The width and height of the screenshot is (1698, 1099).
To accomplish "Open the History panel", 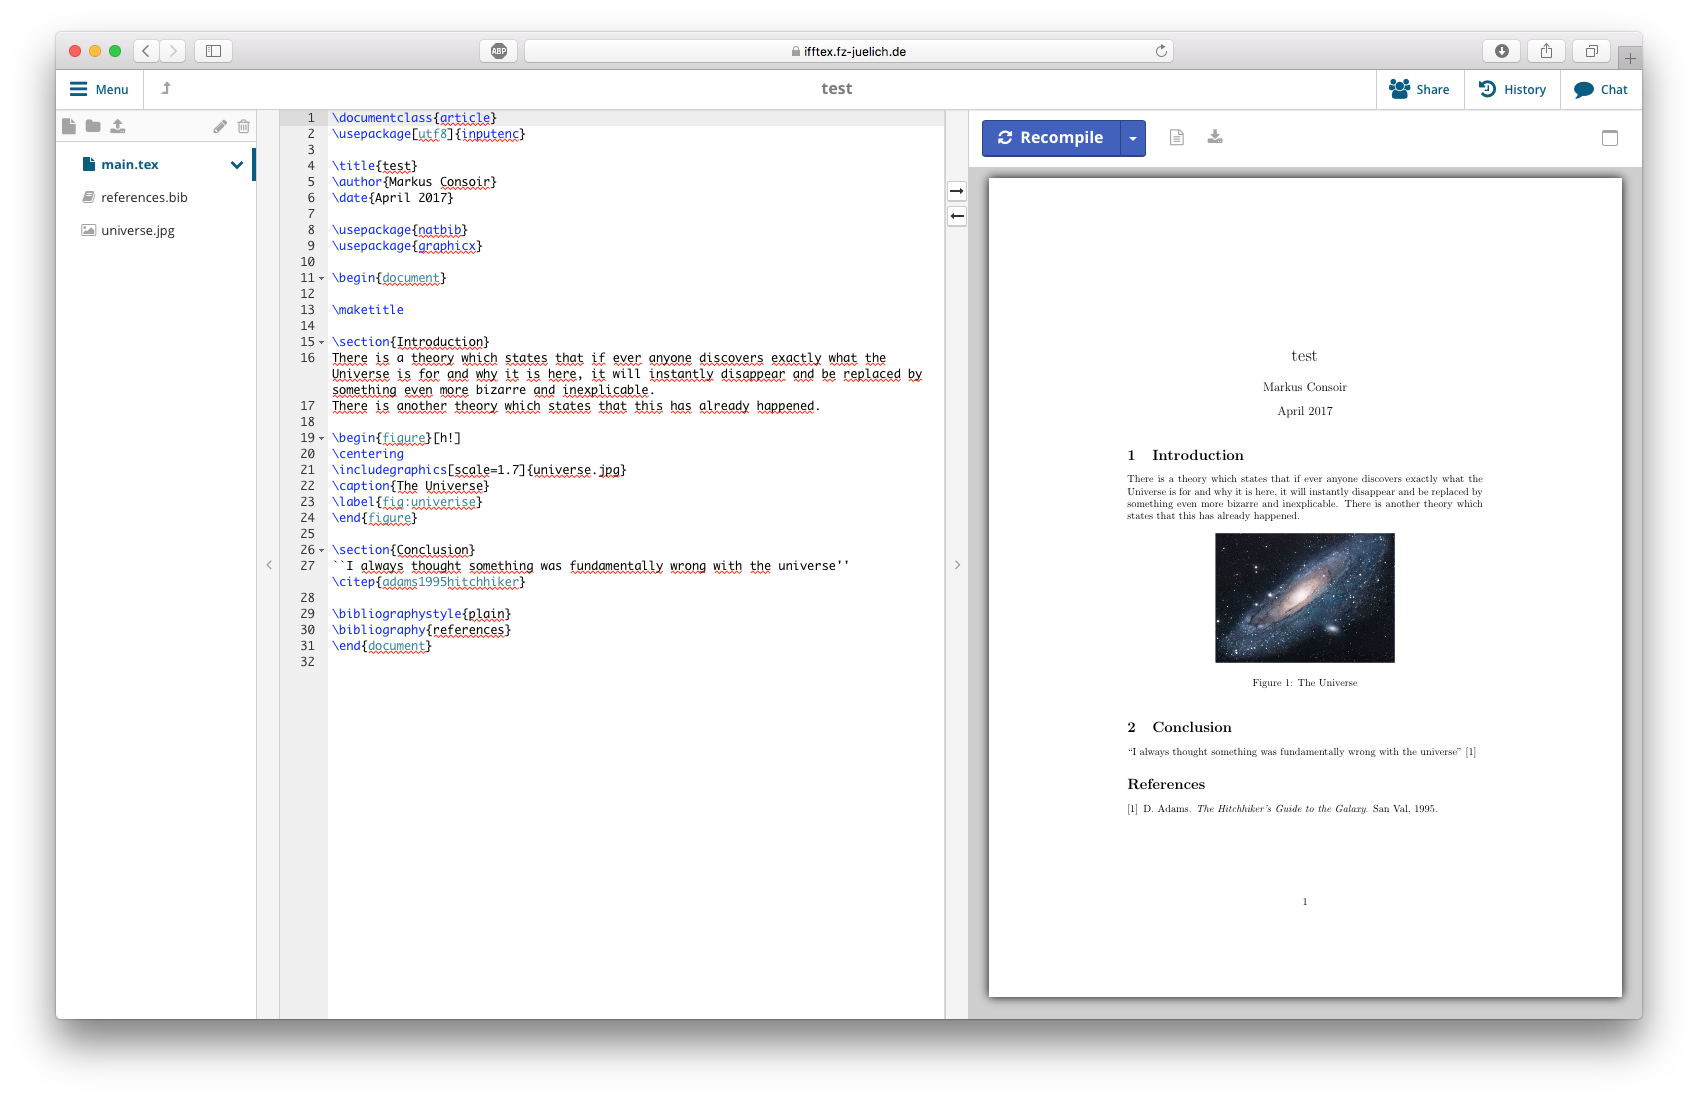I will click(x=1512, y=89).
